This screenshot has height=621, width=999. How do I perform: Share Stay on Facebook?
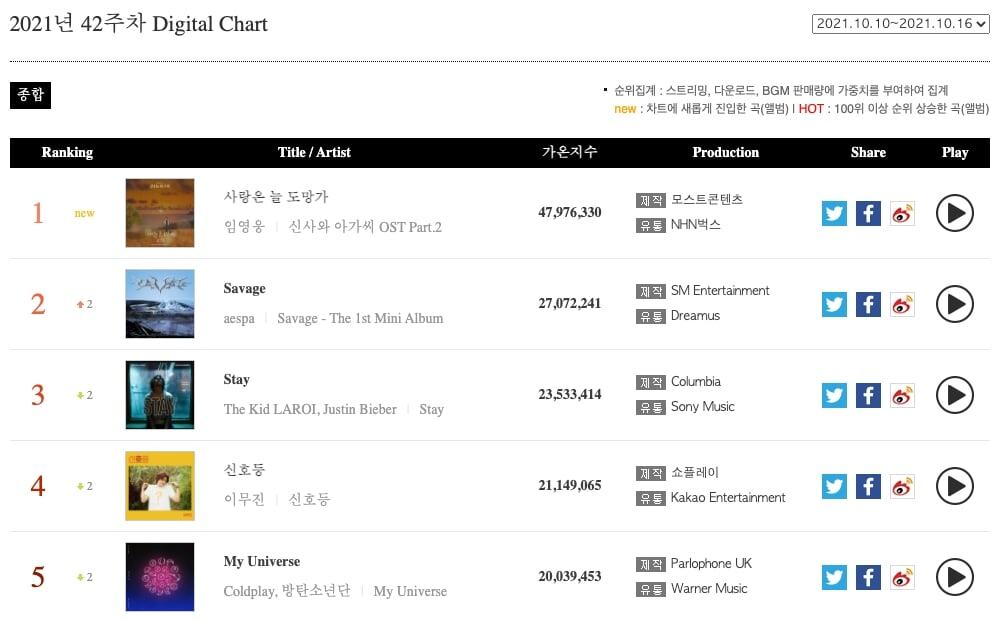[868, 395]
